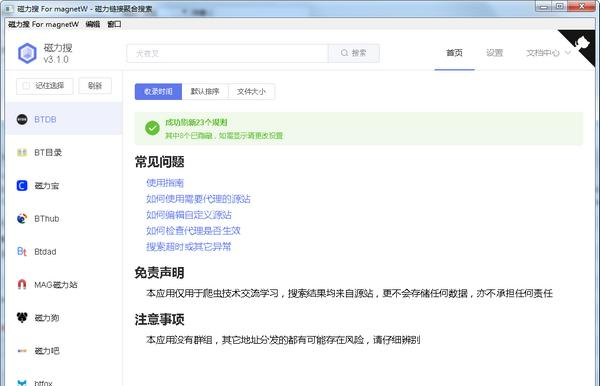
Task: Click the 磁力宝 blue C icon
Action: tap(22, 186)
